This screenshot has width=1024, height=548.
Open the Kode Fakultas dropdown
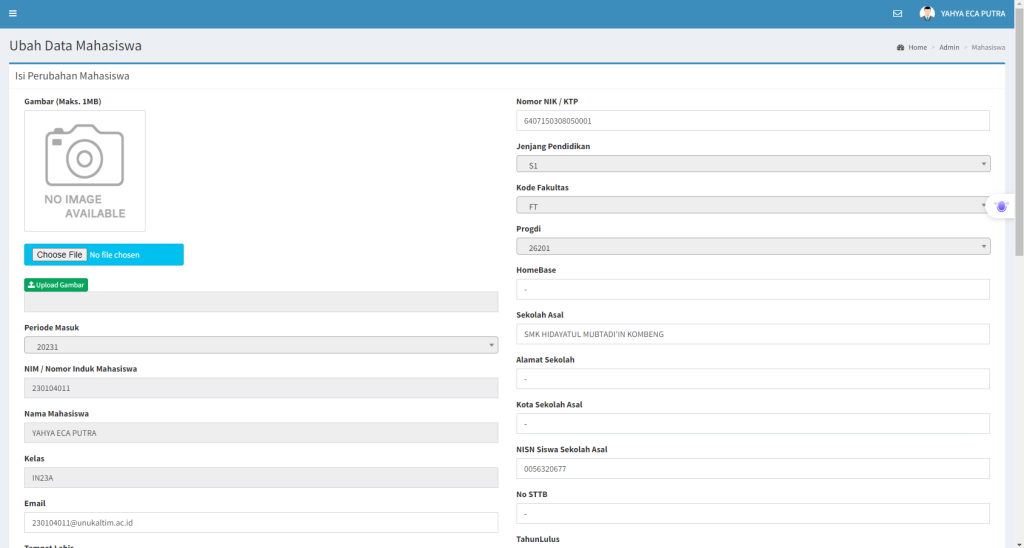point(752,205)
